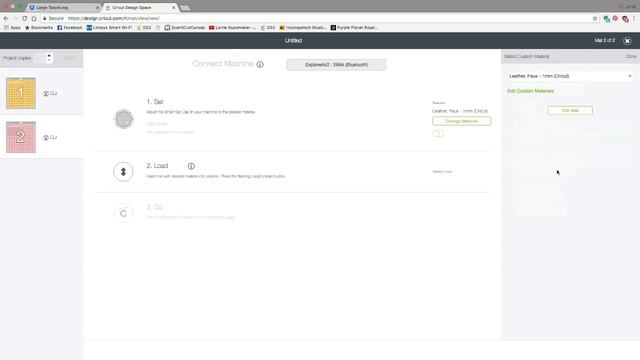Viewport: 640px width, 360px height.
Task: Open a new browser tab
Action: 185,8
